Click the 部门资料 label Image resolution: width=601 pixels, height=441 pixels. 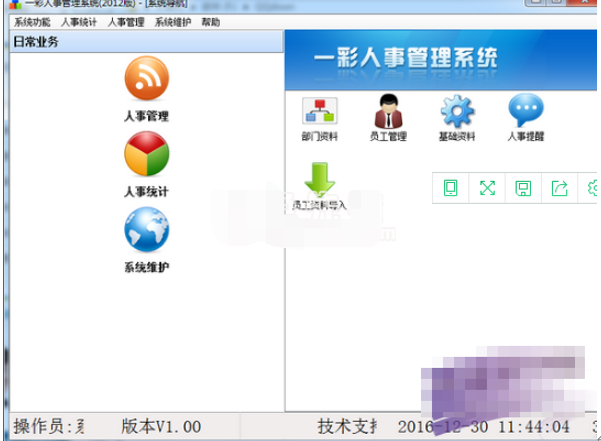click(320, 136)
